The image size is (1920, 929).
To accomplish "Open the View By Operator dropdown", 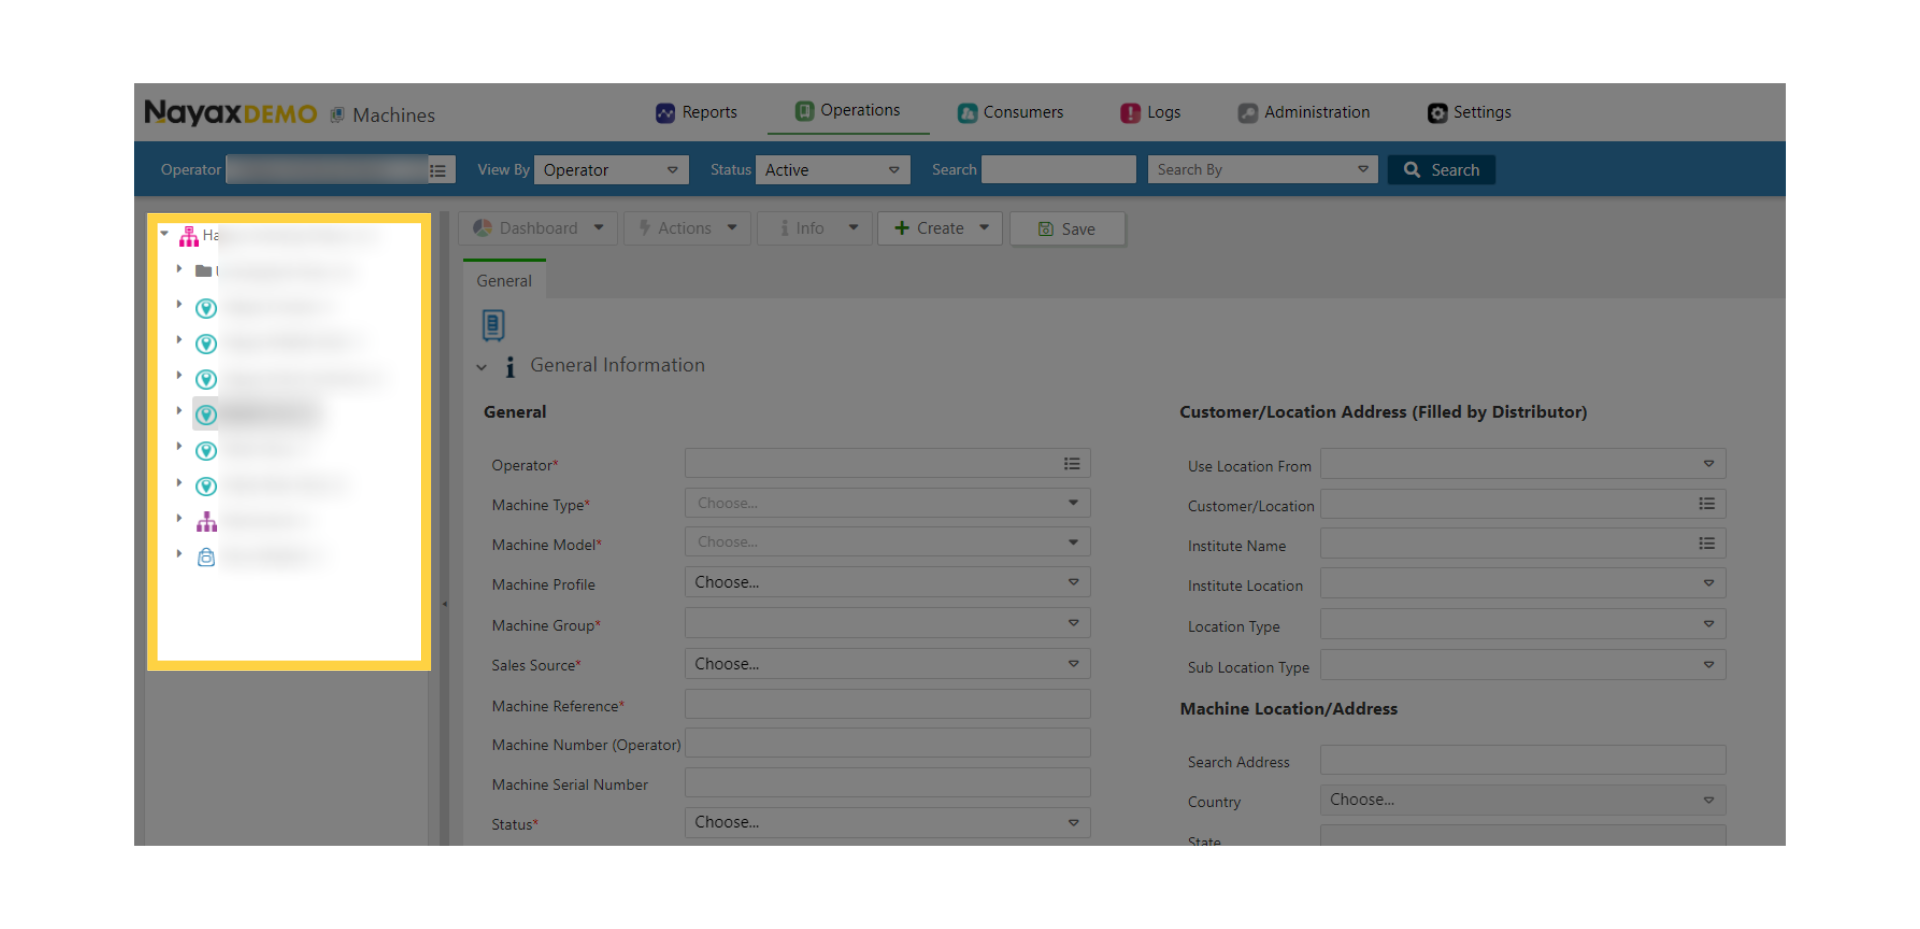I will coord(610,170).
